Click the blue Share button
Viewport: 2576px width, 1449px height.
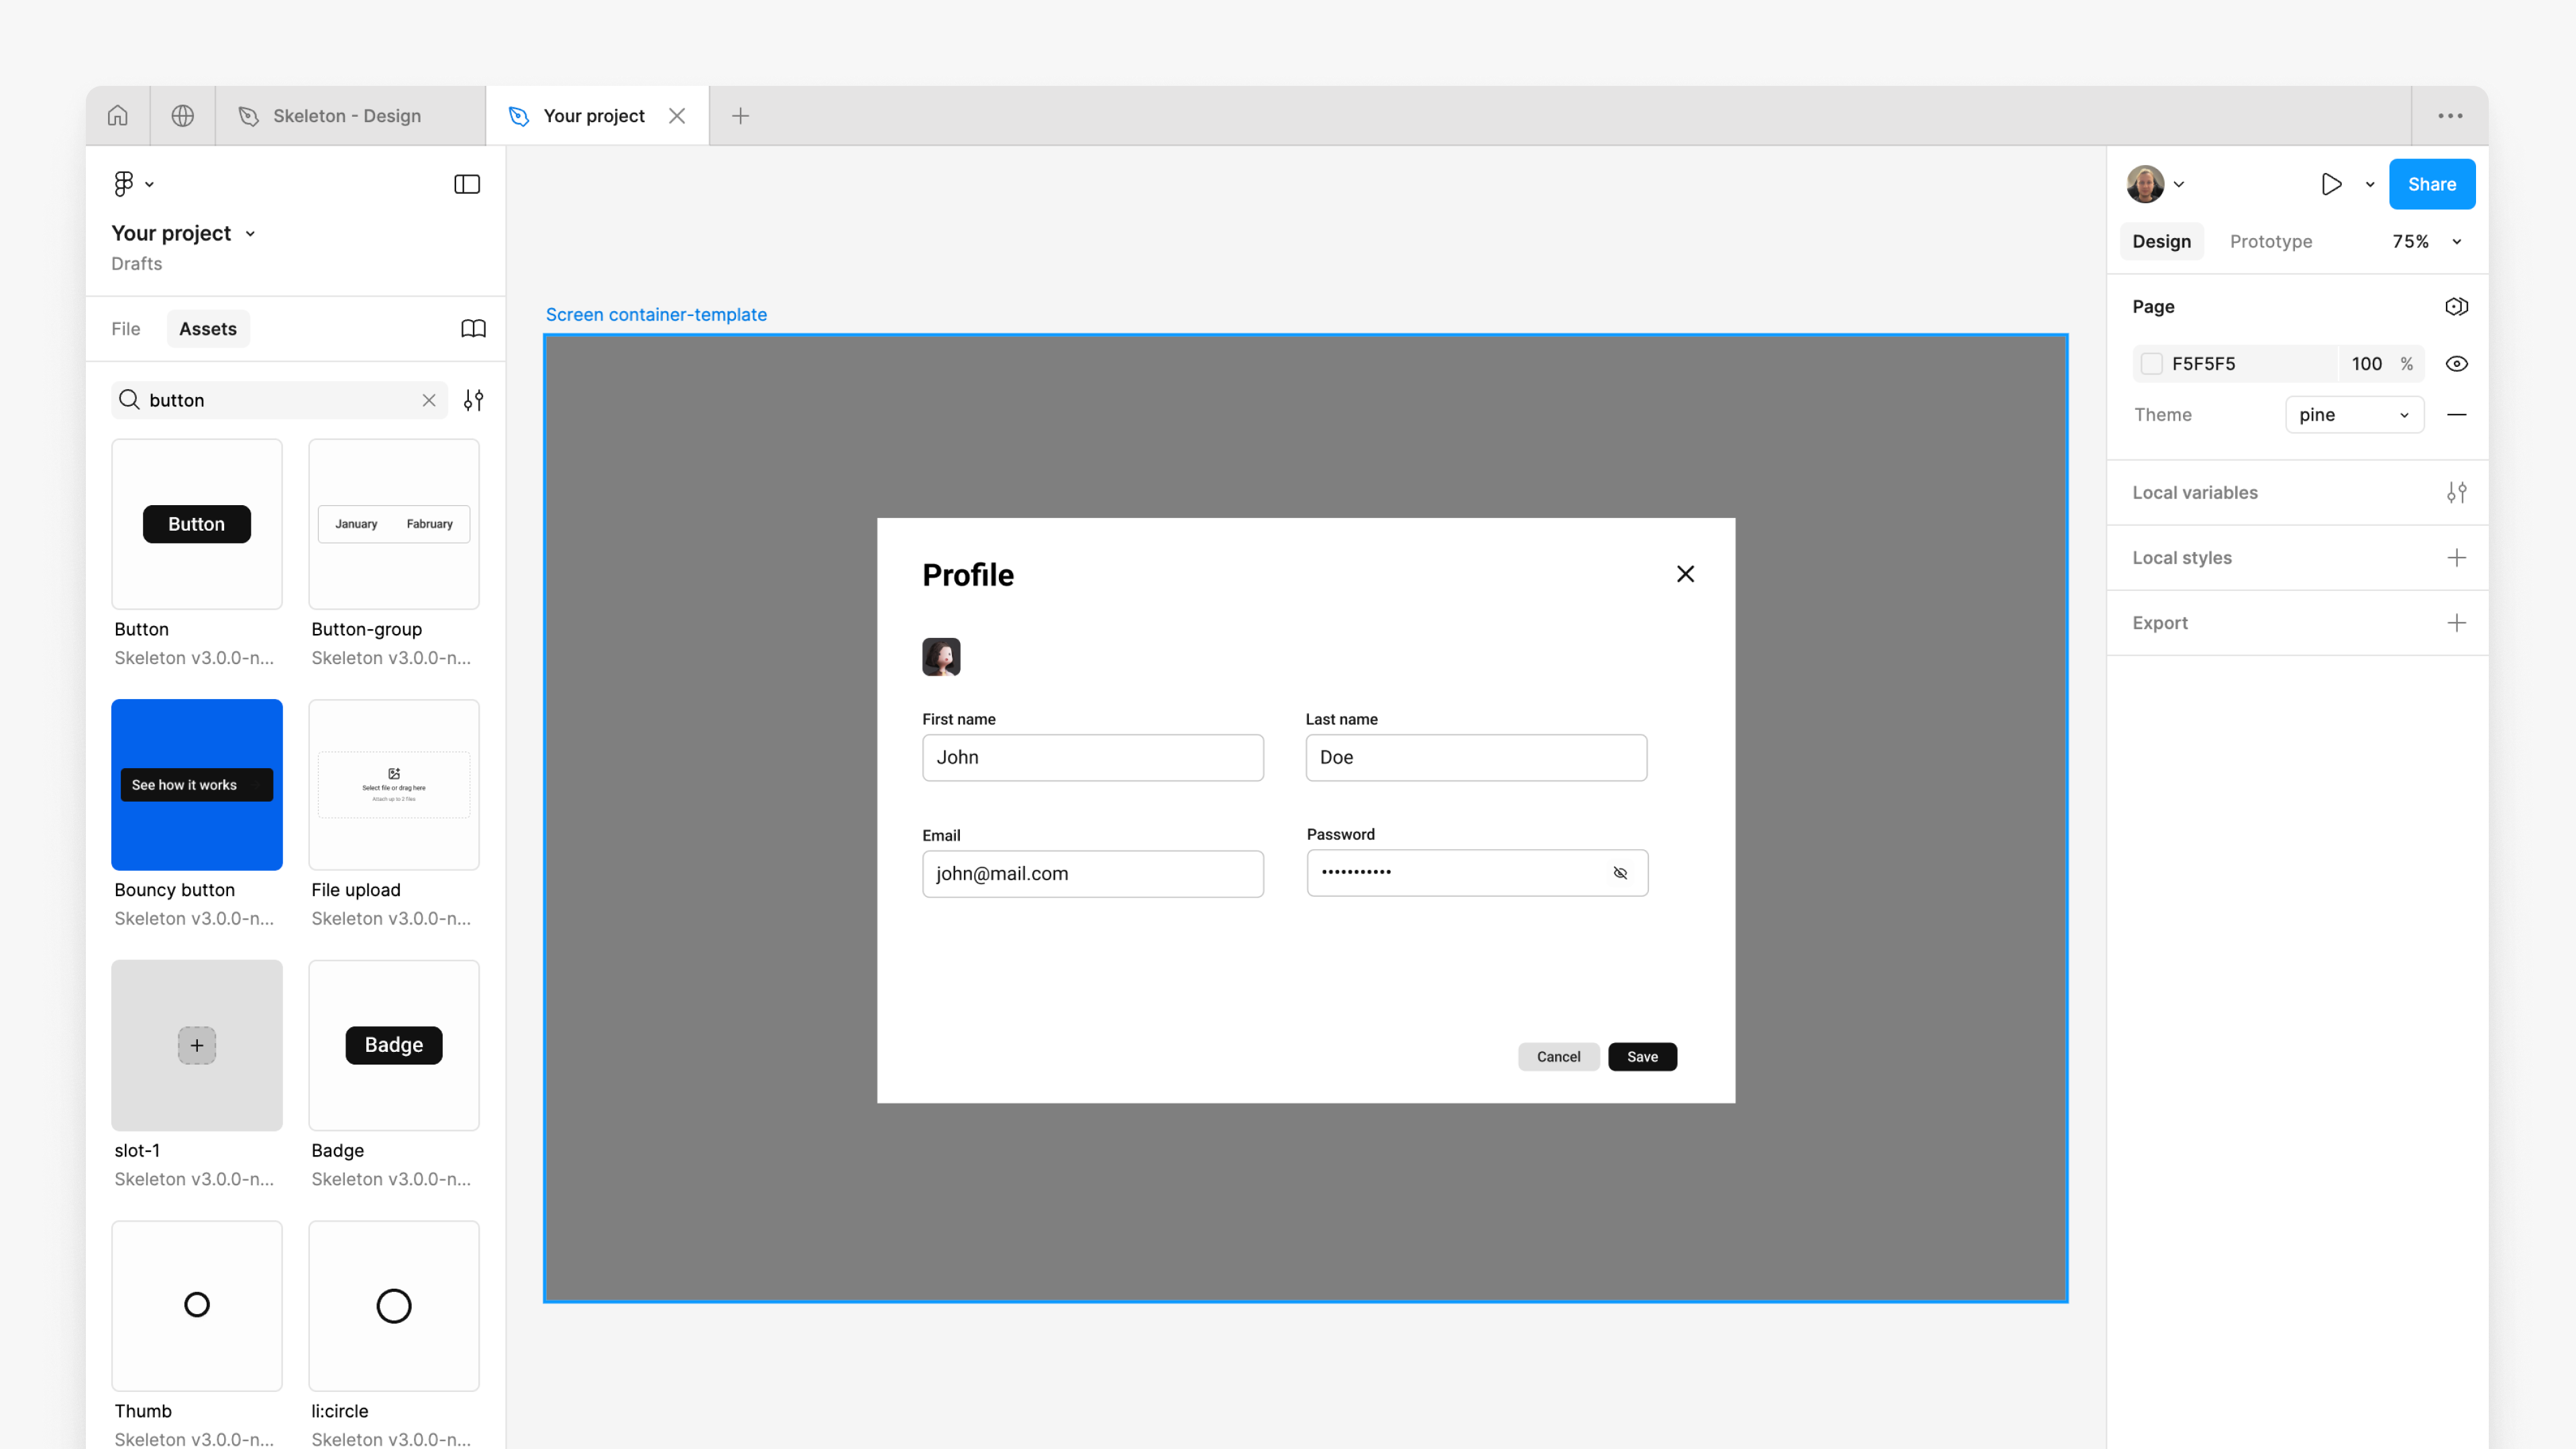[x=2431, y=184]
